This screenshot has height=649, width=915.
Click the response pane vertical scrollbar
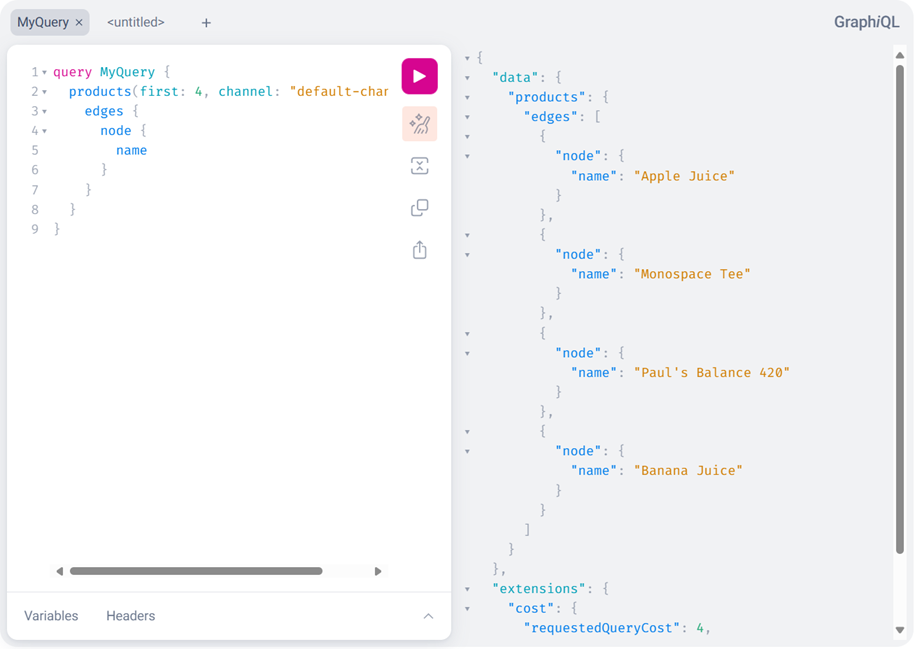900,300
